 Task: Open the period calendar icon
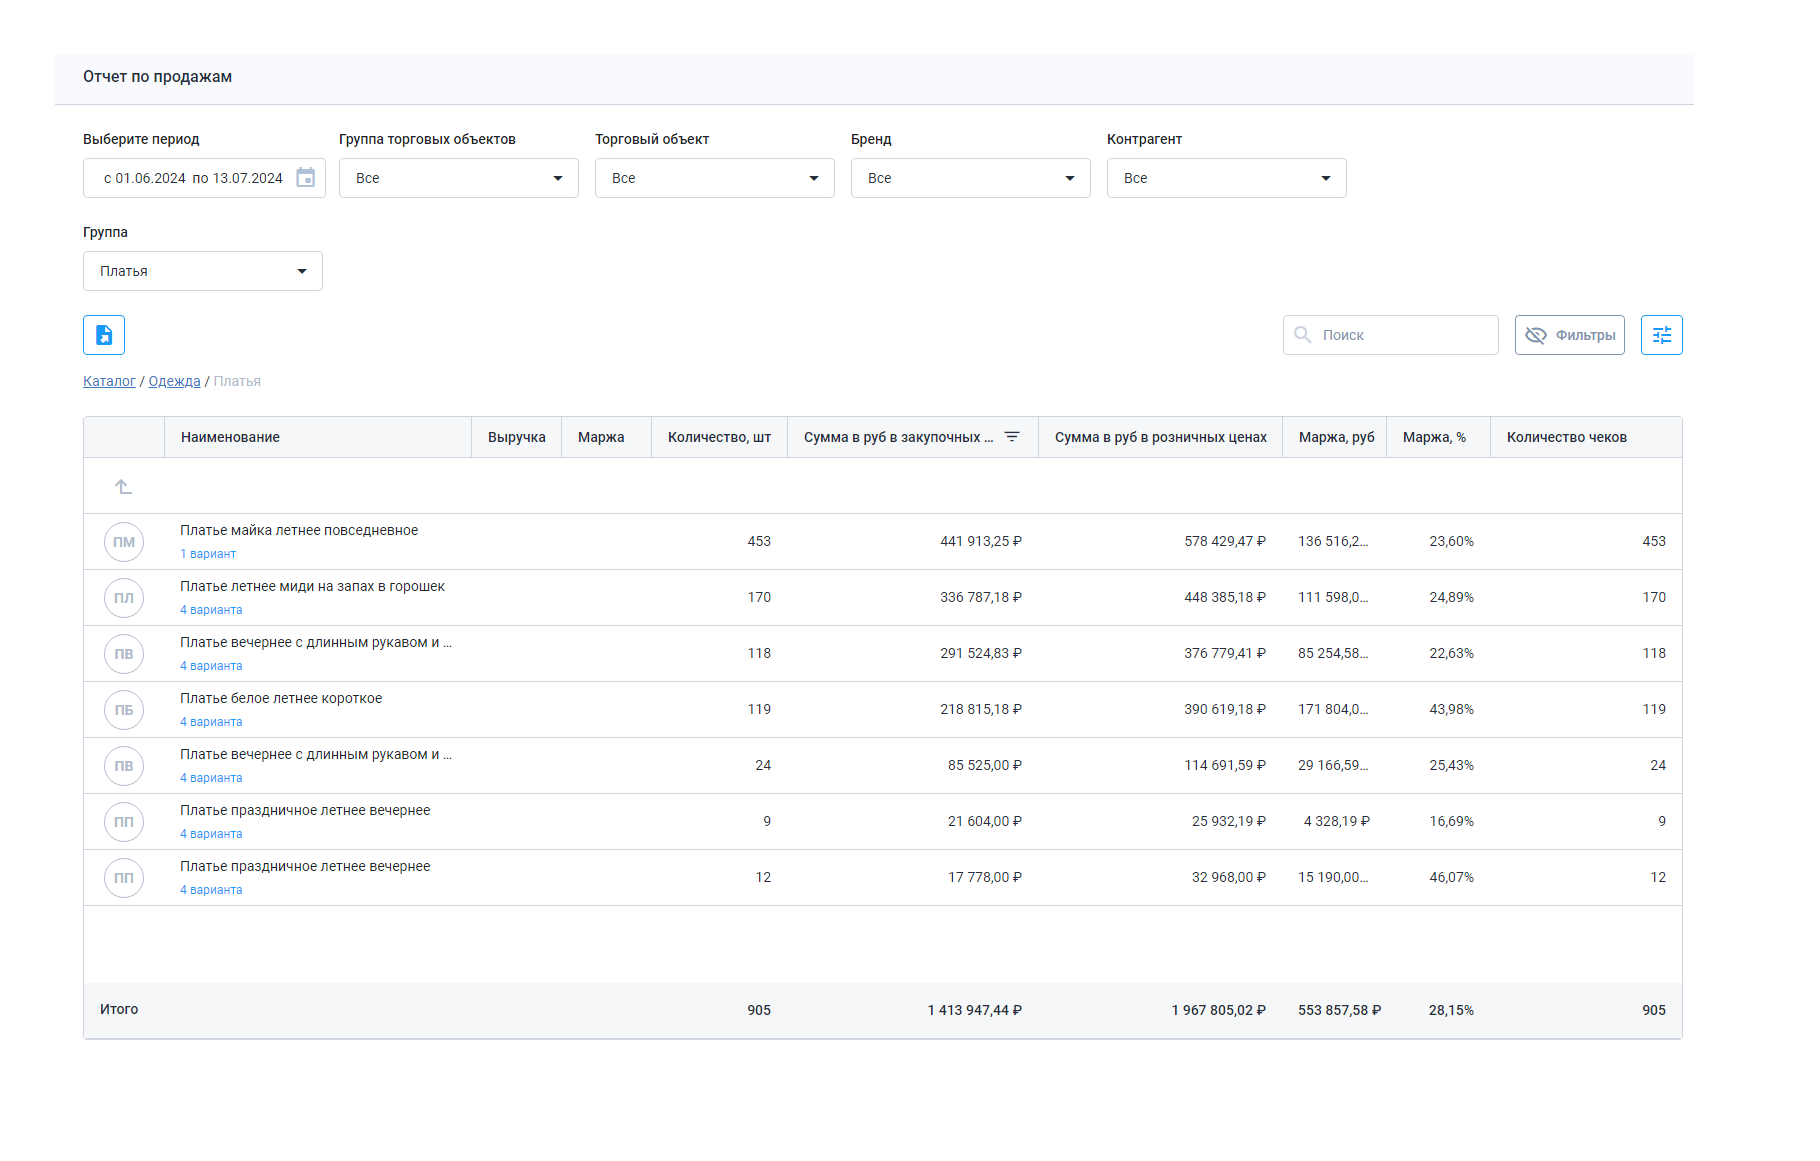tap(306, 178)
